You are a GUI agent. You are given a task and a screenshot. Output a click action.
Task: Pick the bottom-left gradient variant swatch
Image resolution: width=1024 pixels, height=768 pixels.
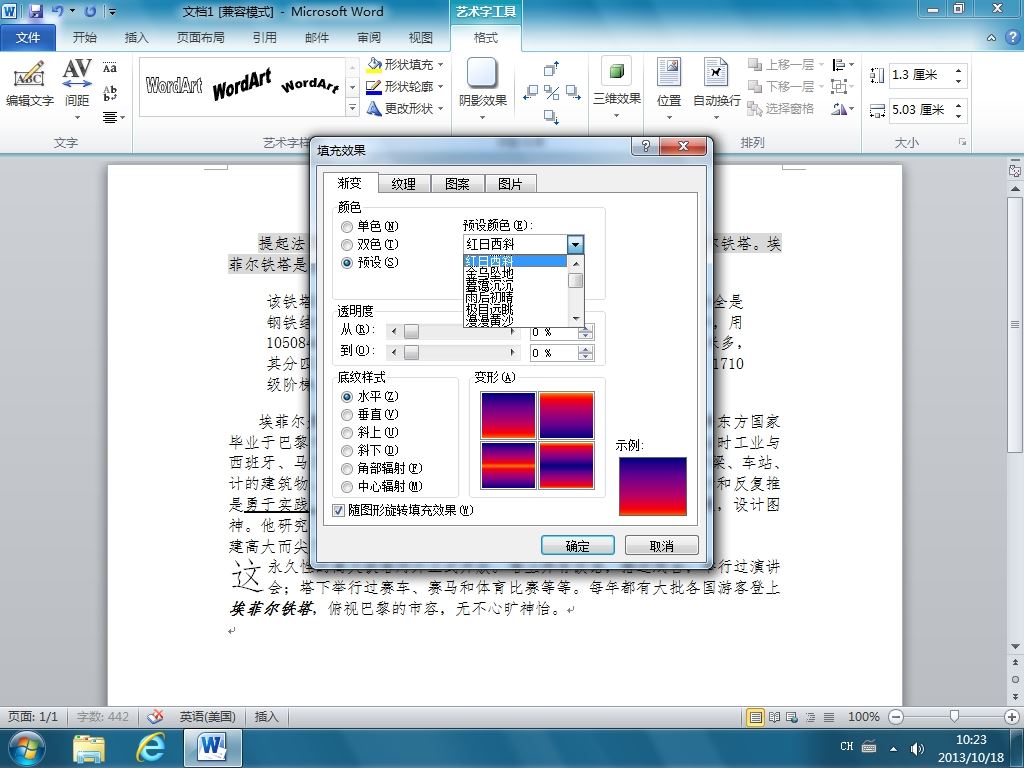tap(508, 466)
